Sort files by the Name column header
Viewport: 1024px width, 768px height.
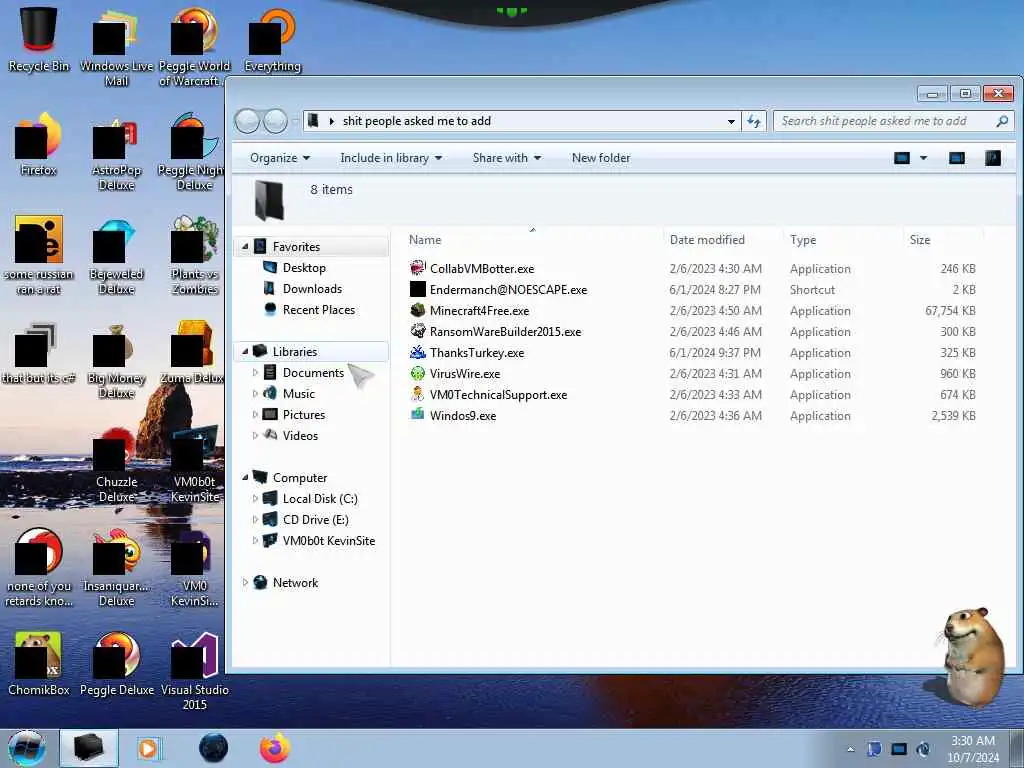[532, 240]
